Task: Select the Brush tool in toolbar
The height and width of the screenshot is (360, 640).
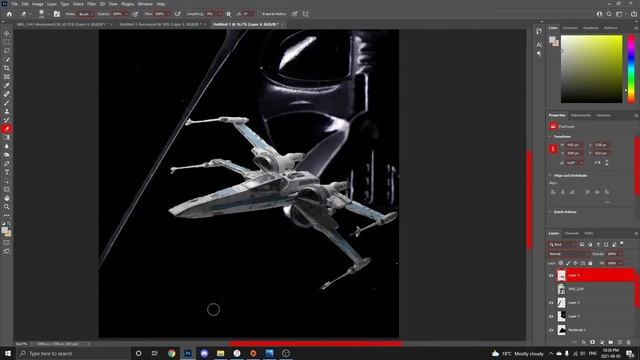Action: 7,102
